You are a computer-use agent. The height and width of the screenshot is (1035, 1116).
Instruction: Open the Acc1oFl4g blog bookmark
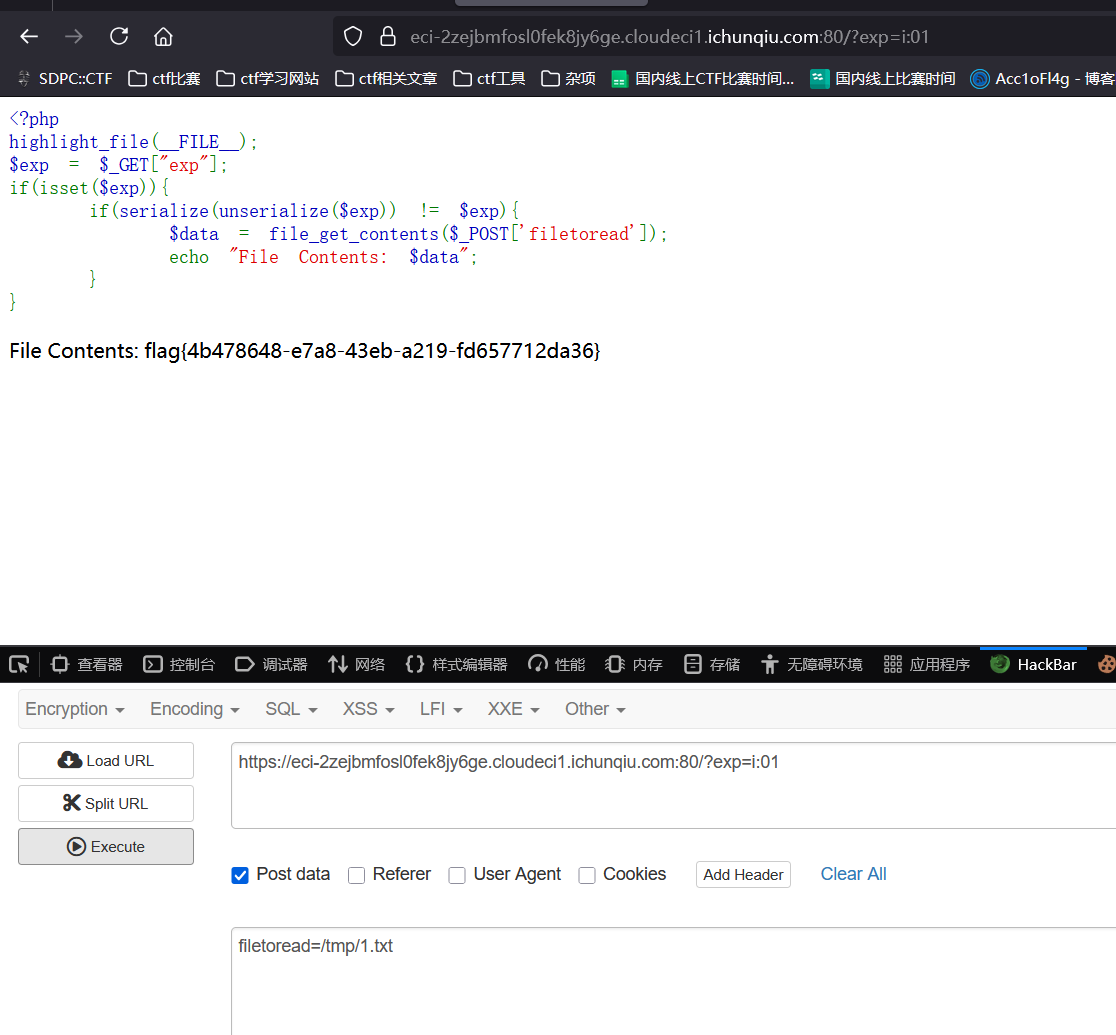(x=1043, y=78)
